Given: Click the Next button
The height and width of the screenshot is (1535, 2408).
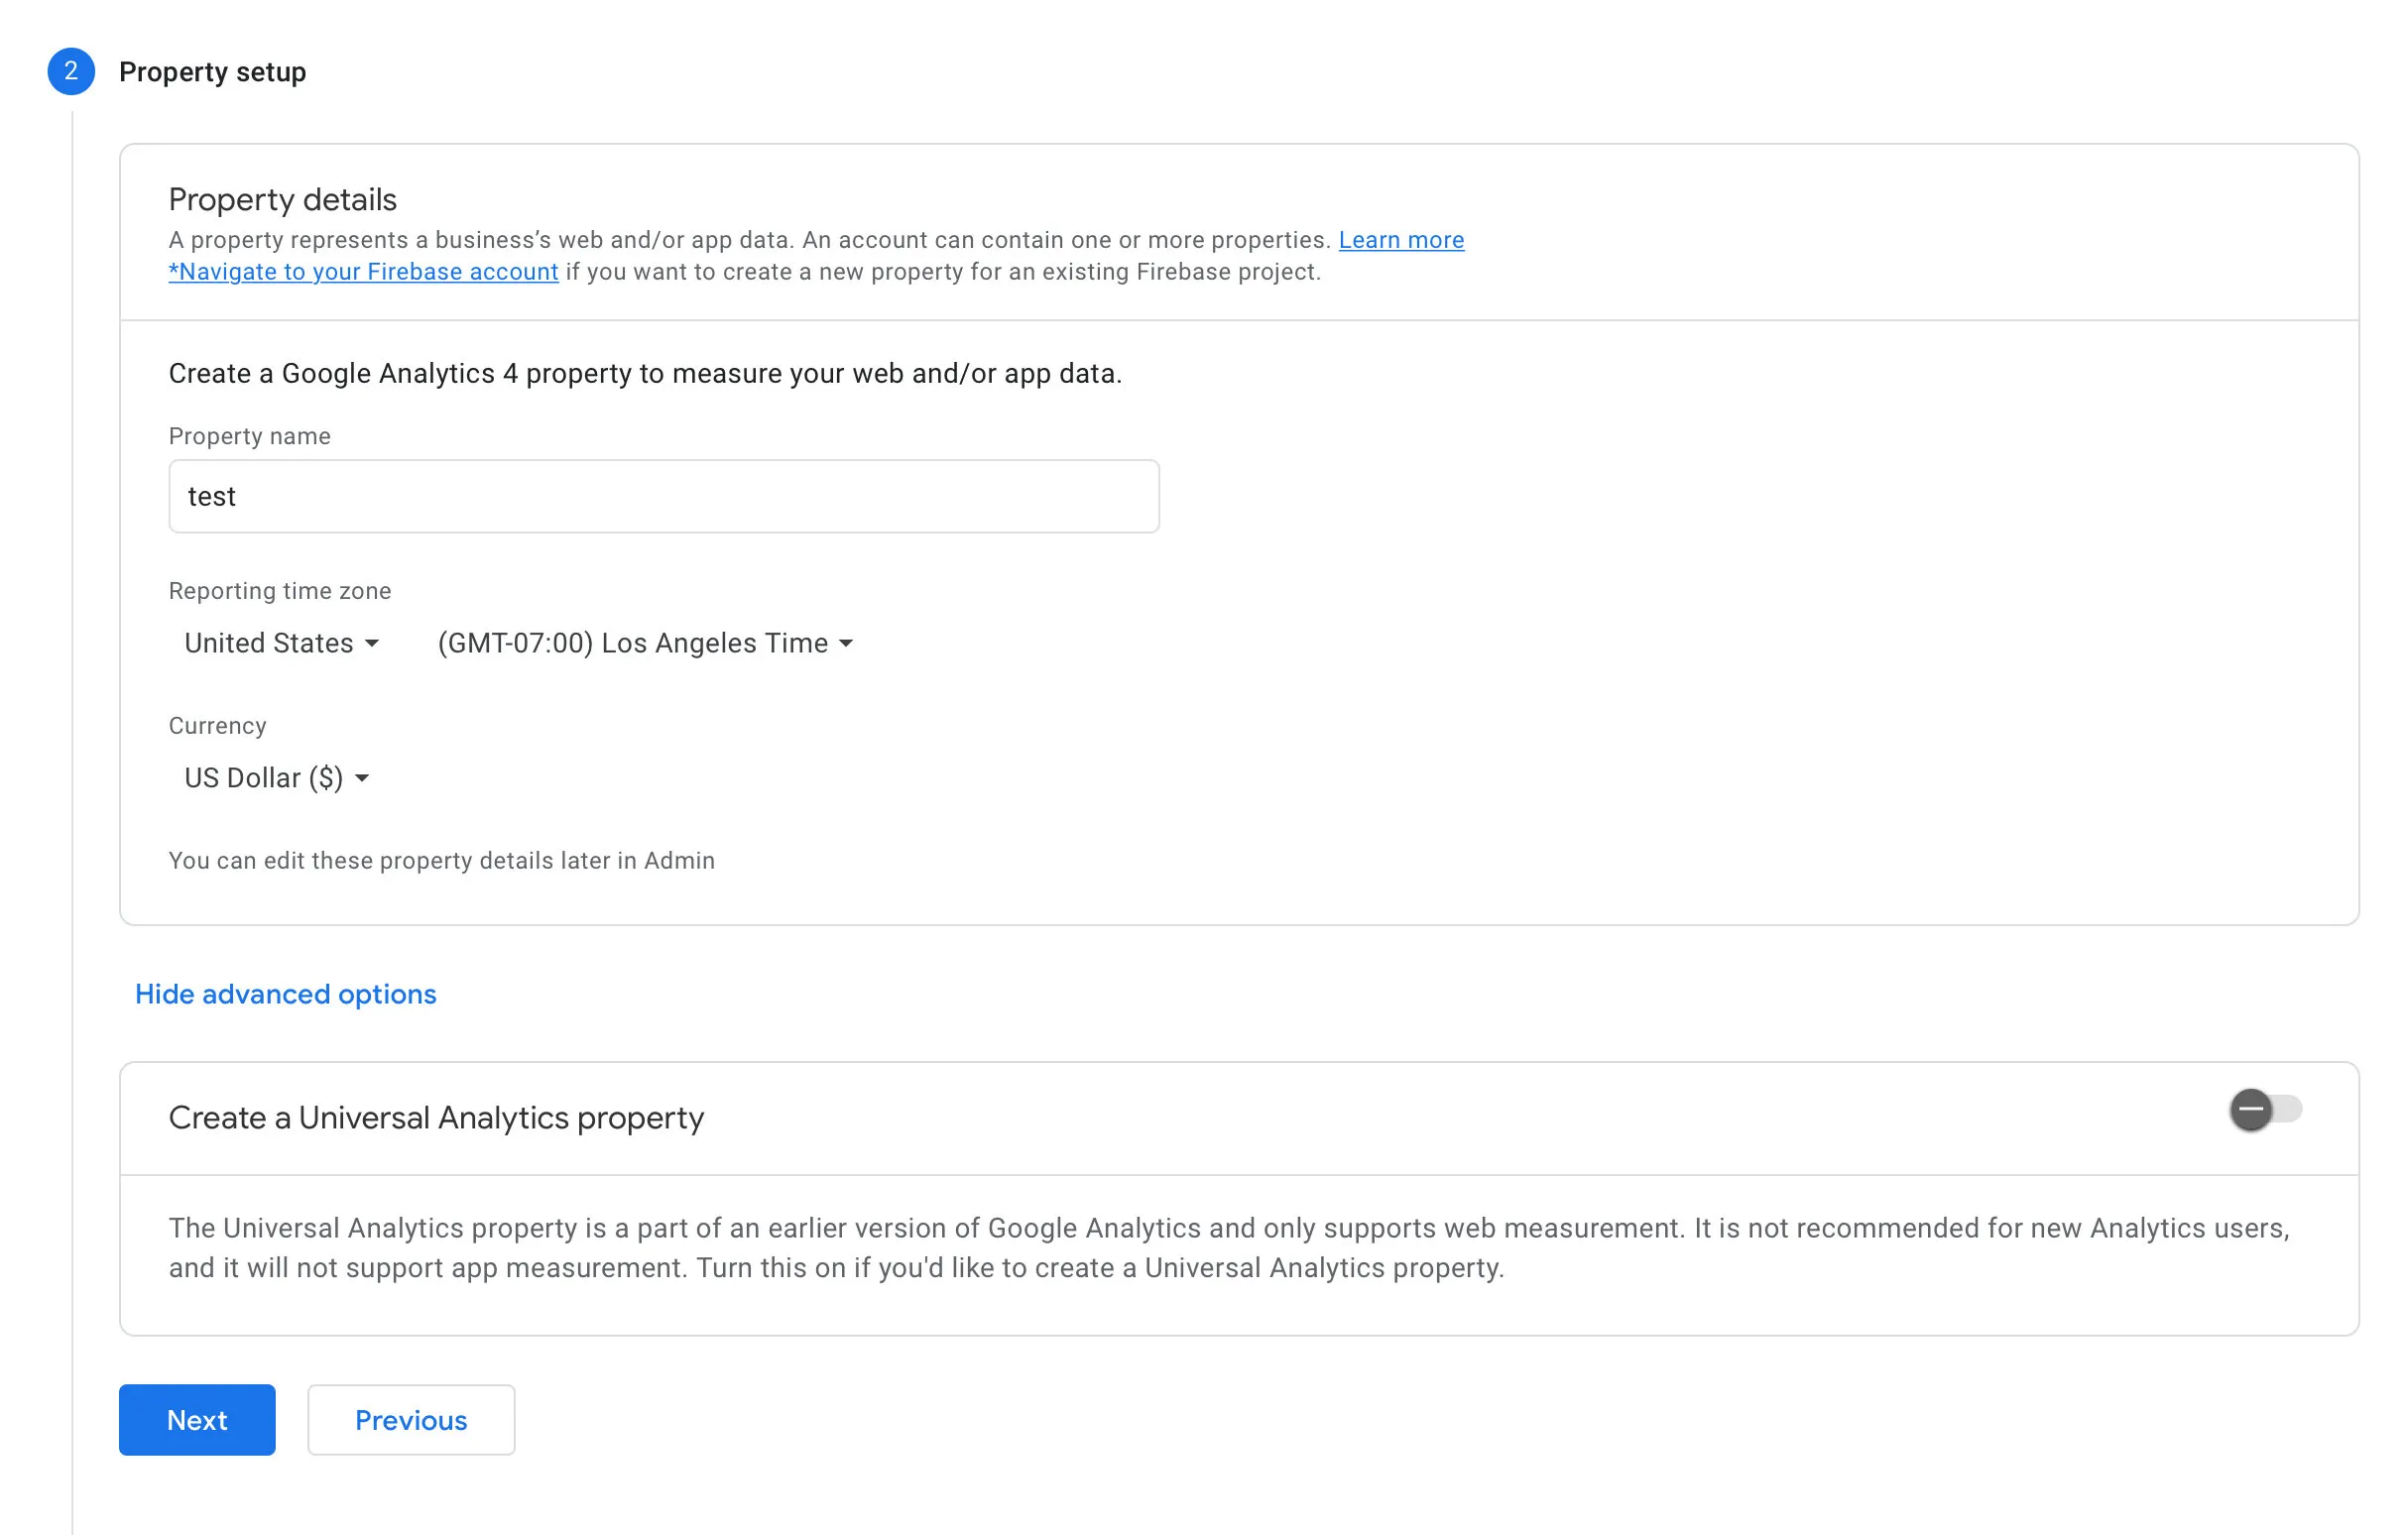Looking at the screenshot, I should pos(196,1420).
